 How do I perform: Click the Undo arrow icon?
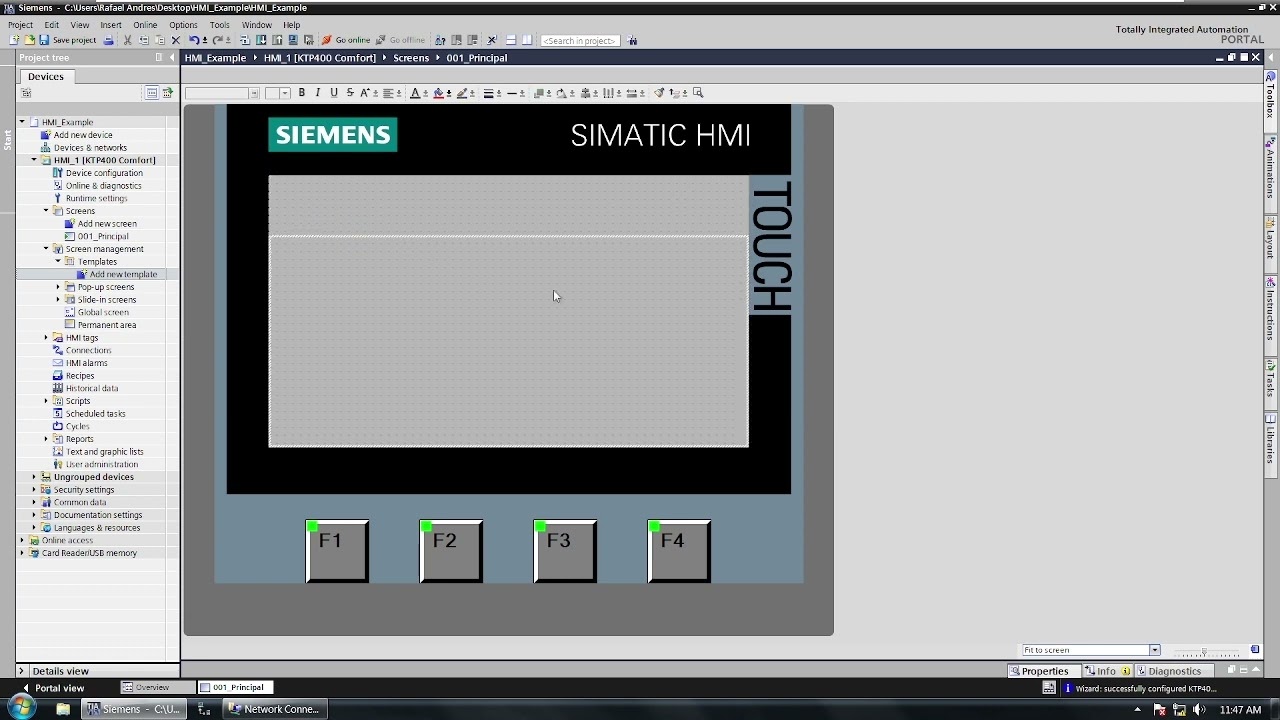coord(194,40)
